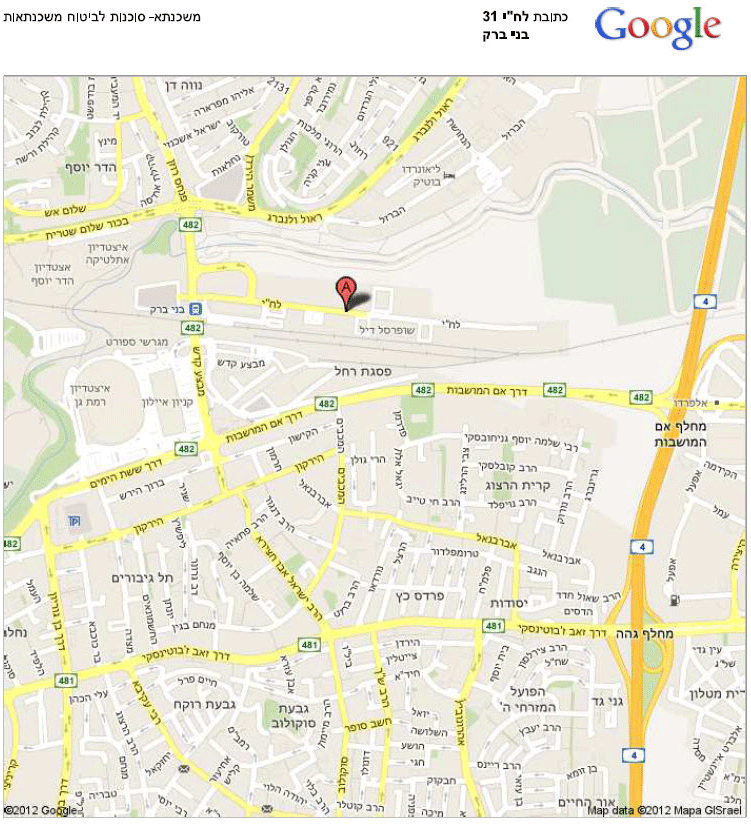
Task: Select the 481 shield above יסודות
Action: coord(493,625)
